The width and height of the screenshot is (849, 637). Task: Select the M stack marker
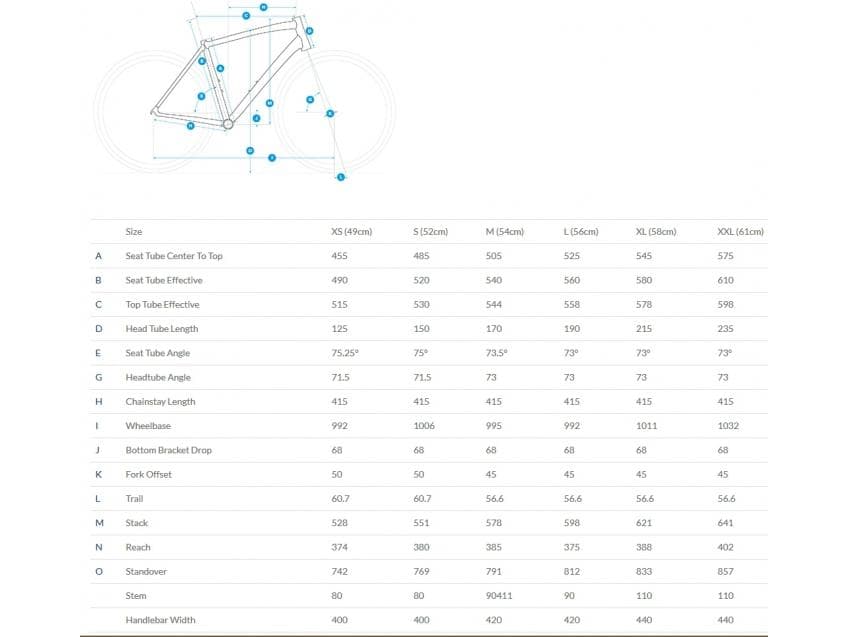[x=269, y=103]
